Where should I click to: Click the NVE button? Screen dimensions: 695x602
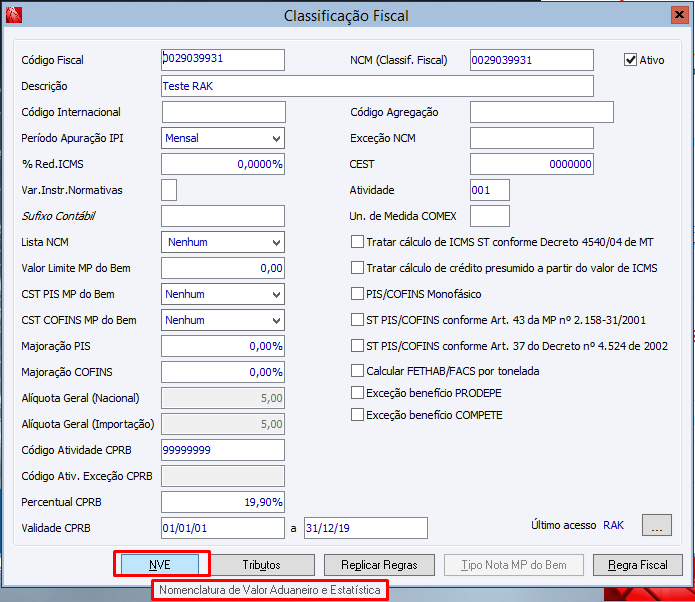pos(160,564)
